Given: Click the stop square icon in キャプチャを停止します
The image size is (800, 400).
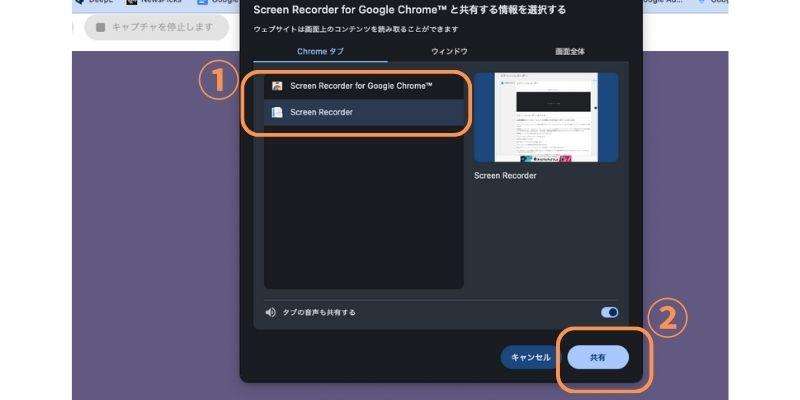Looking at the screenshot, I should click(x=101, y=28).
